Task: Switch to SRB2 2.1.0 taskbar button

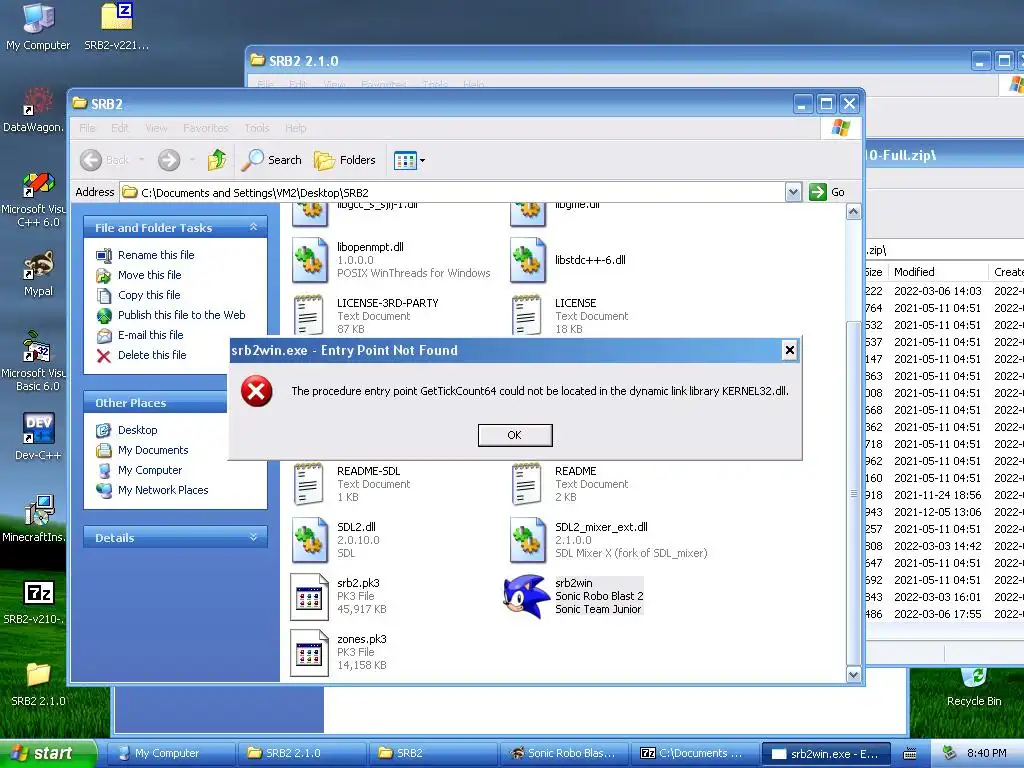Action: (301, 753)
